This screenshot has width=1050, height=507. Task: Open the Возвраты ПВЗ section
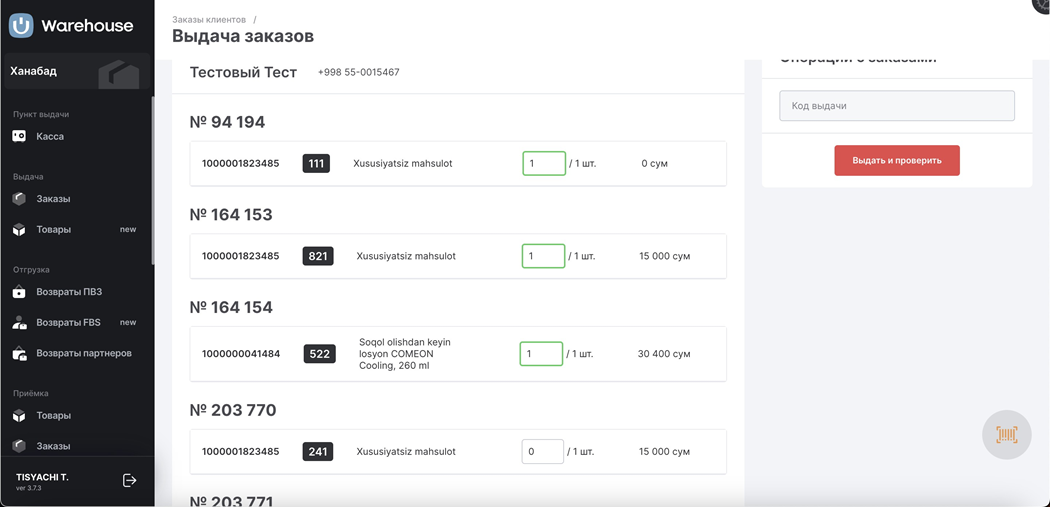click(x=68, y=292)
